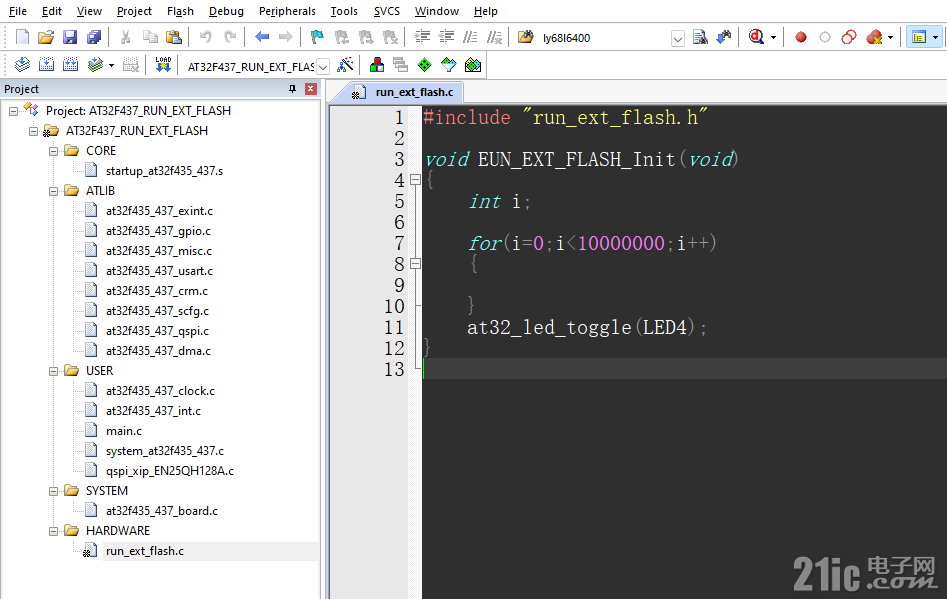The image size is (947, 599).
Task: Start or stop the debug session icon
Action: tap(756, 37)
